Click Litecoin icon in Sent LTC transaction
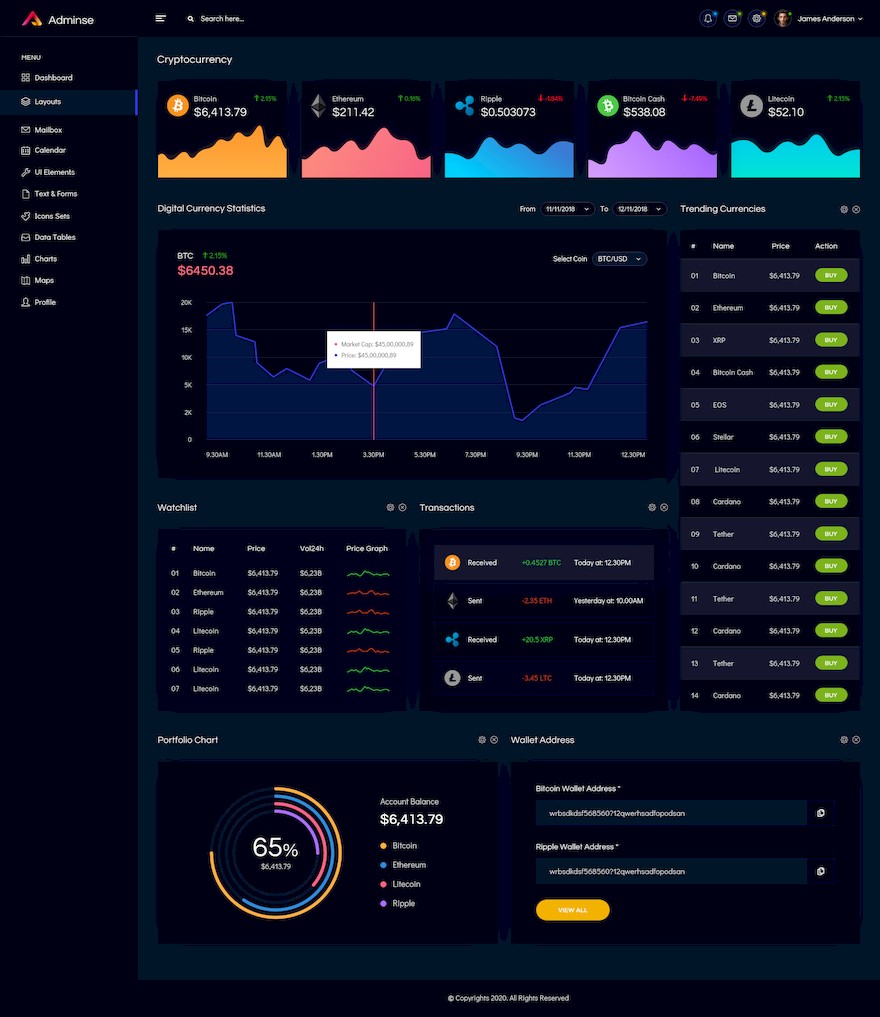The width and height of the screenshot is (880, 1017). (x=453, y=678)
